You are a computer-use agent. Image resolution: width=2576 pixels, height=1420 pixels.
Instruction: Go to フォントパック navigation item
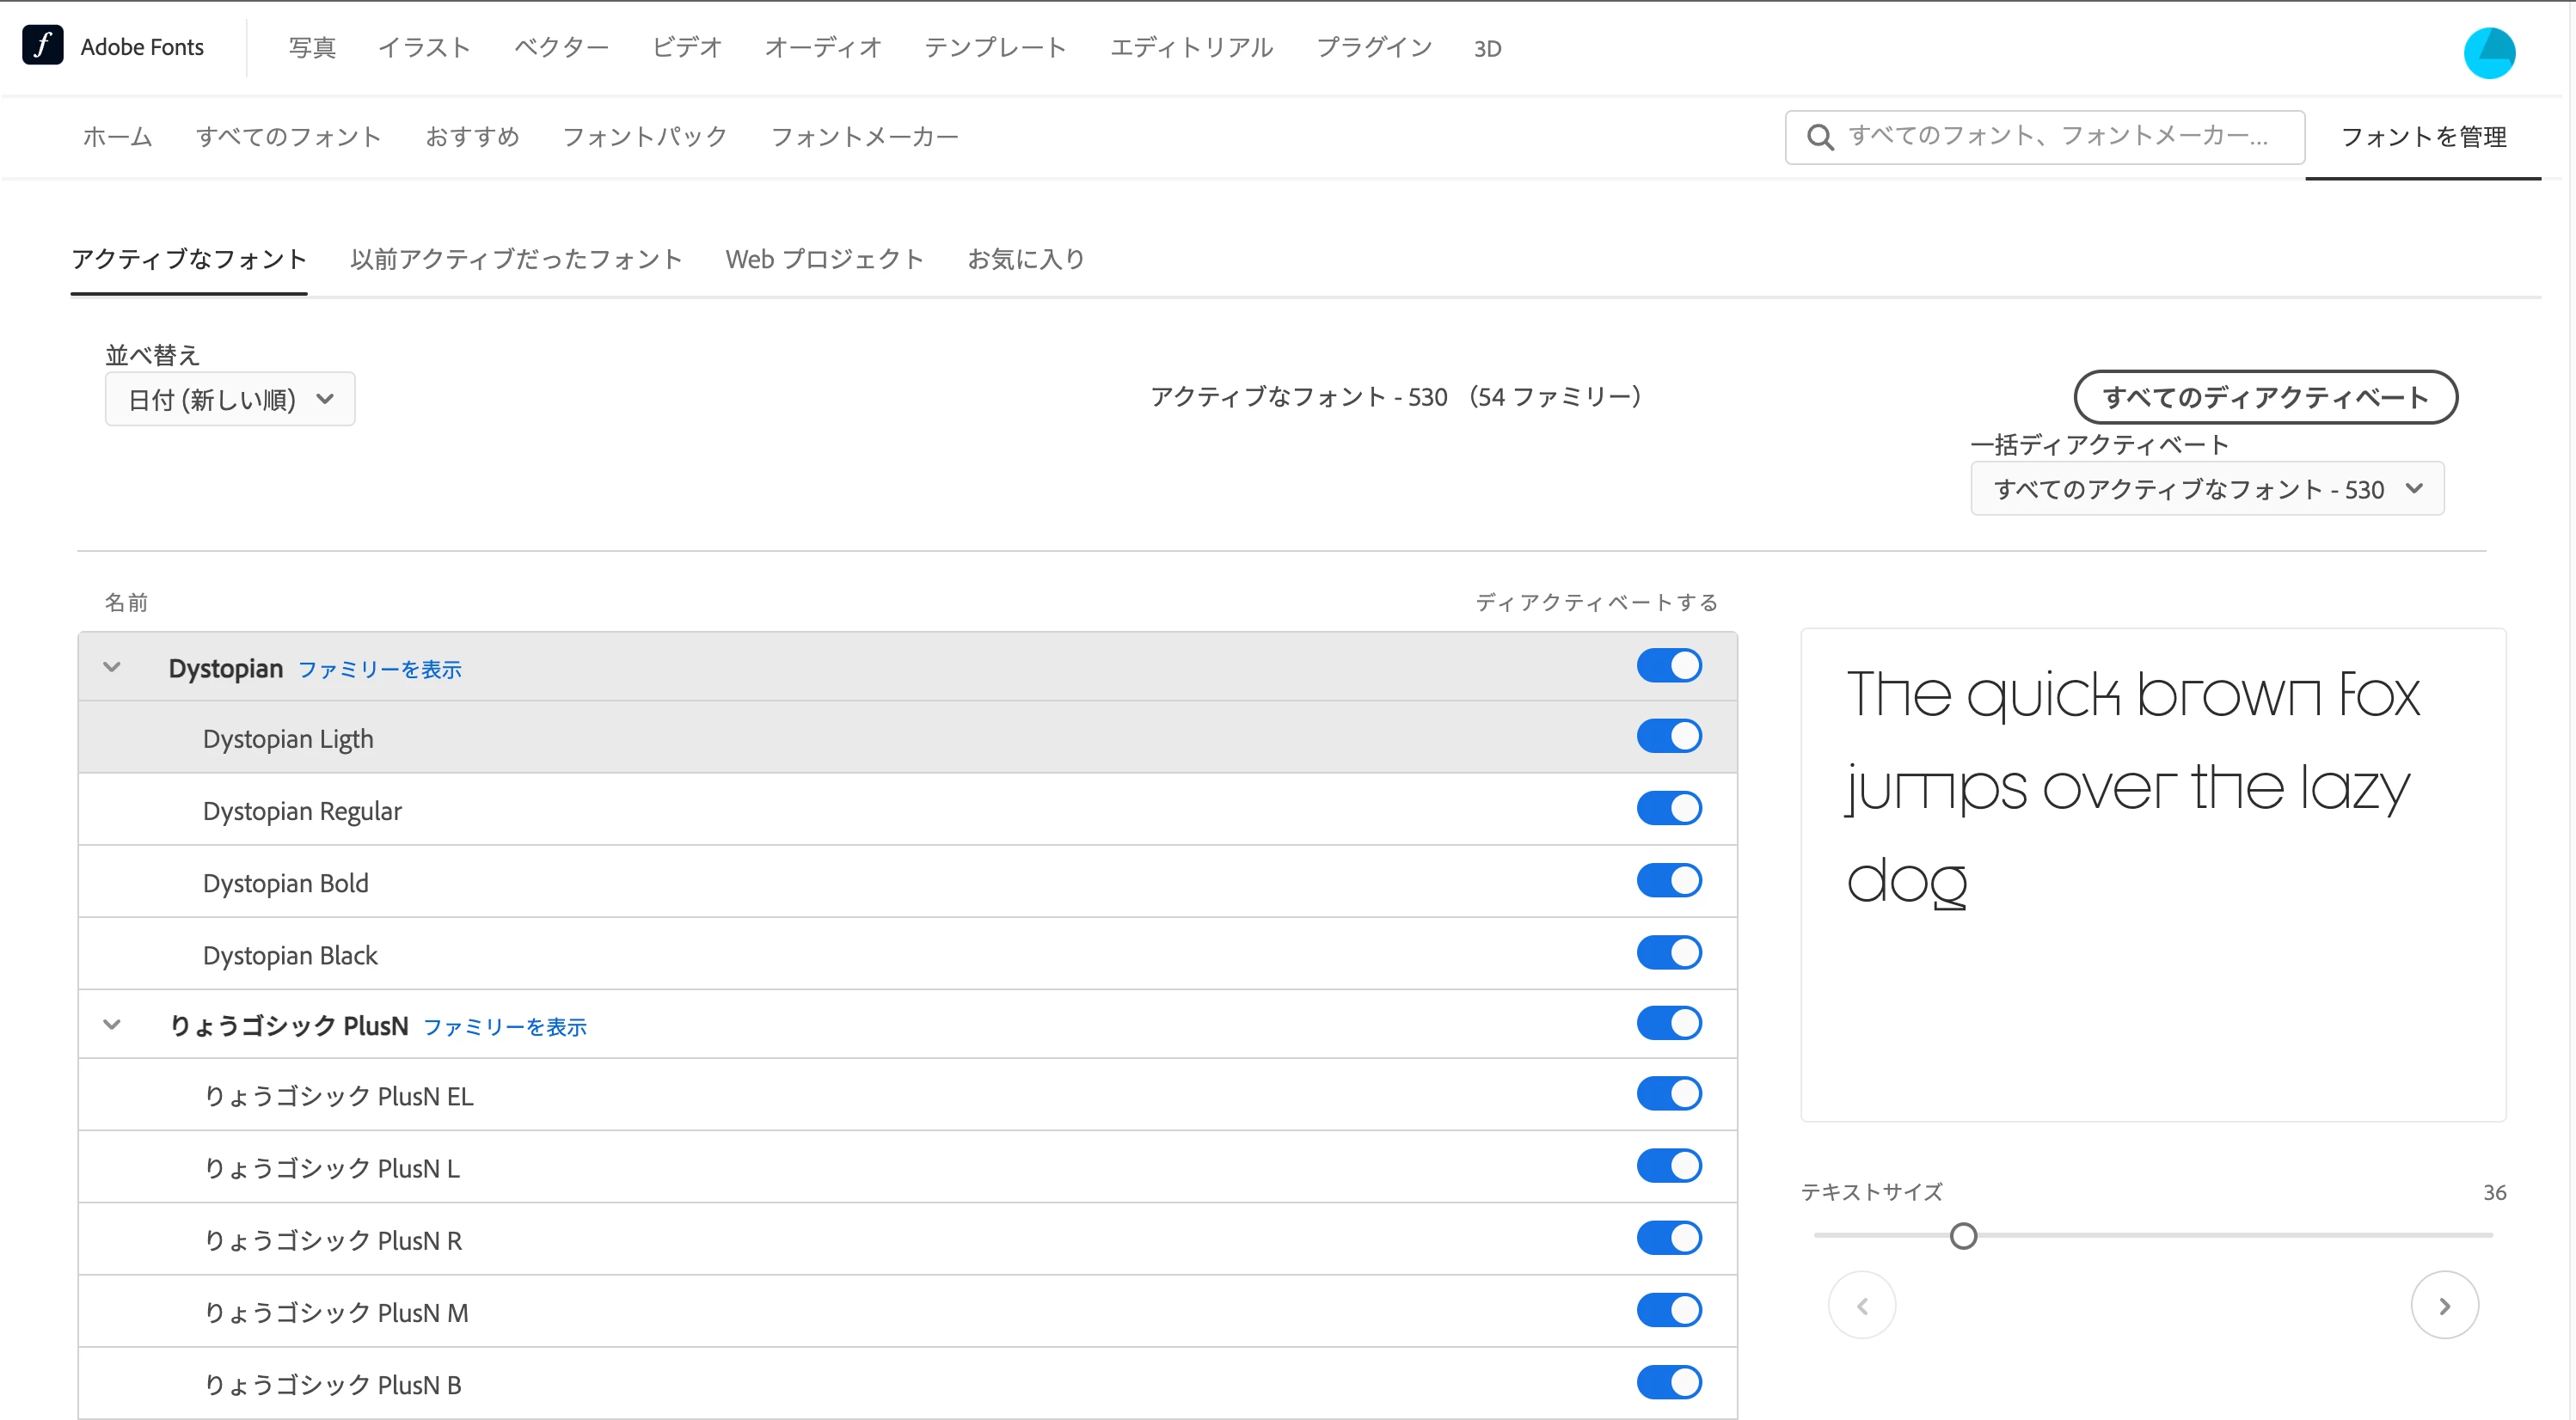(x=644, y=137)
